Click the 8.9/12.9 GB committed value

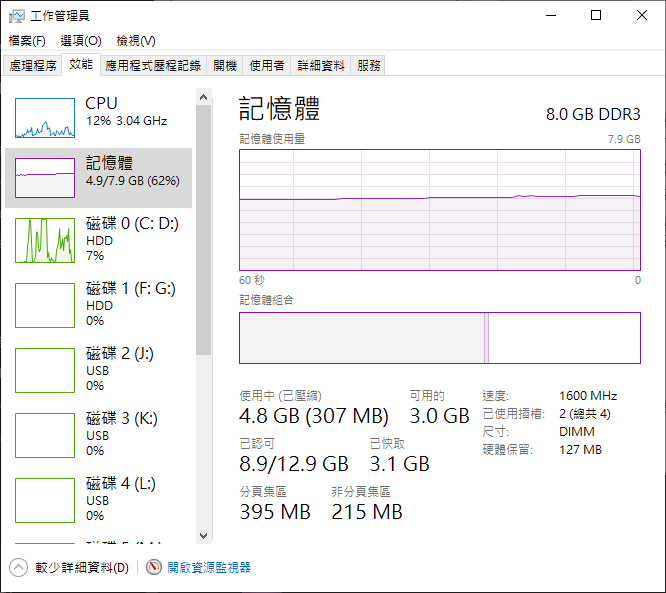coord(294,464)
